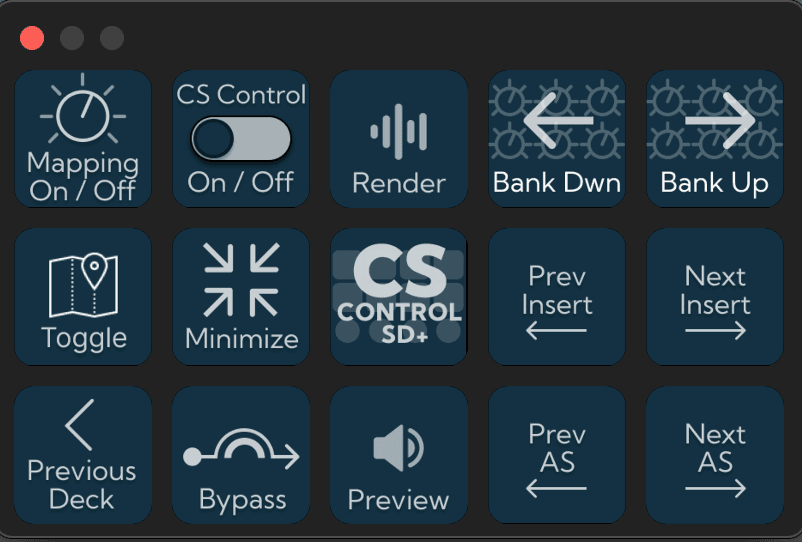This screenshot has height=542, width=802.
Task: Click the red close window dot
Action: click(x=32, y=38)
